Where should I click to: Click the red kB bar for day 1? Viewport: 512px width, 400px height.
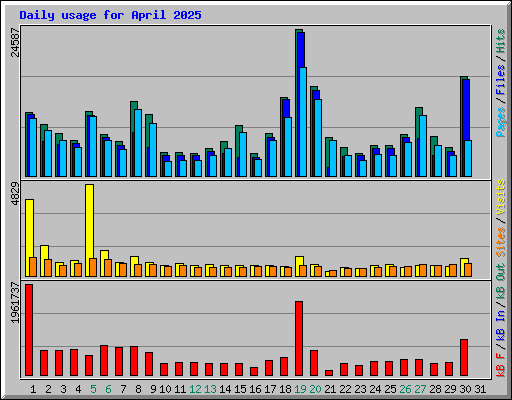point(29,330)
